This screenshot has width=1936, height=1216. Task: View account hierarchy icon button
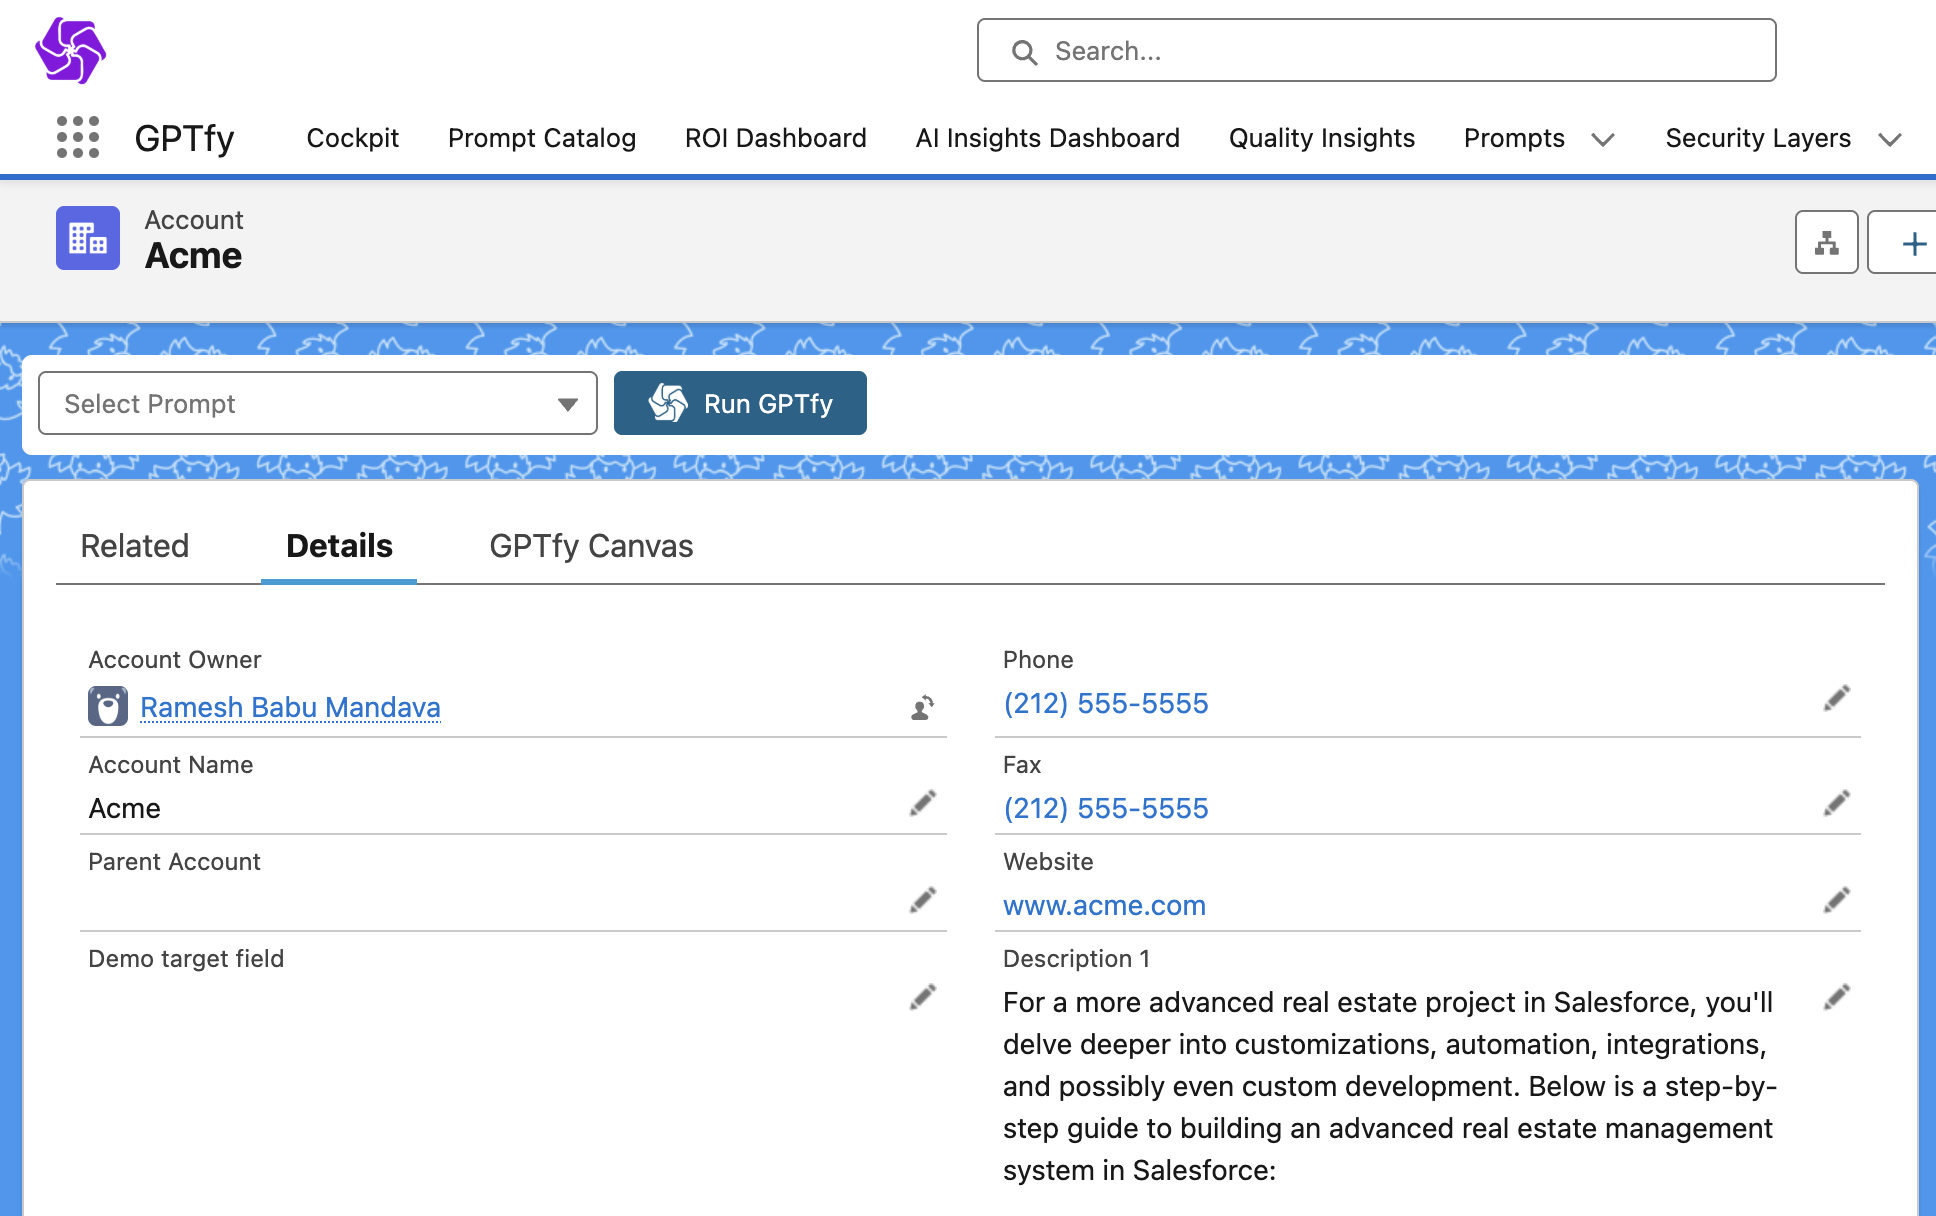pos(1826,242)
